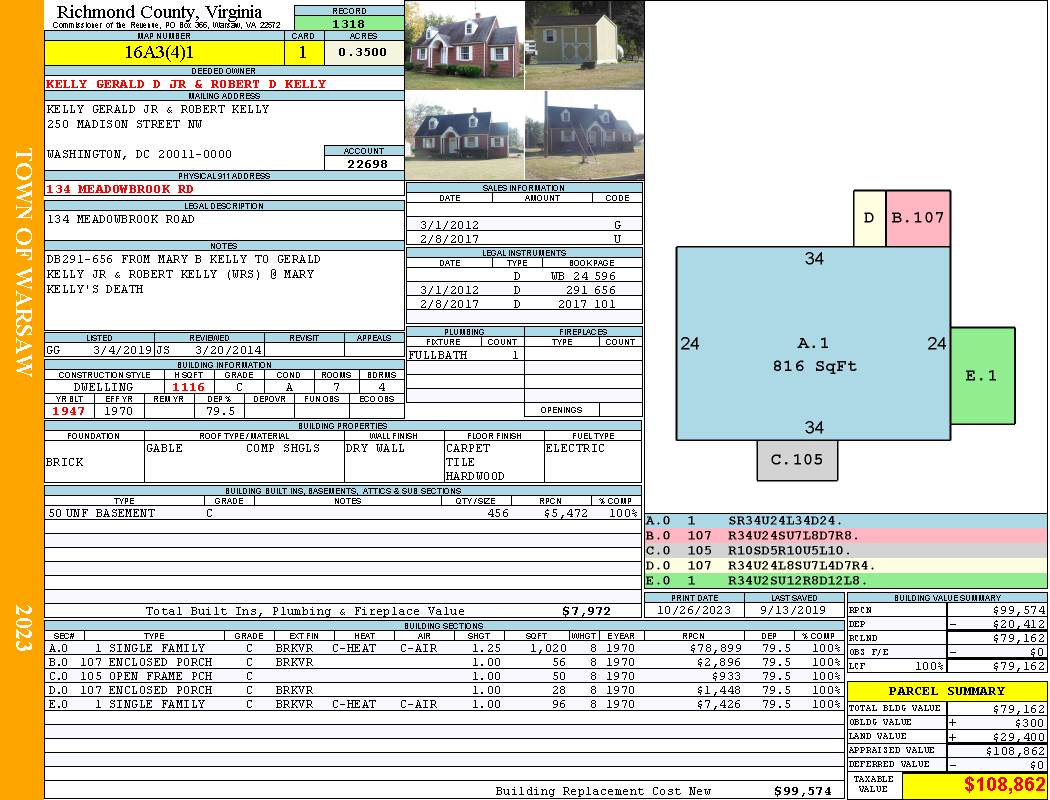The image size is (1050, 800).
Task: Click mailing address line 250 MADISON STREET NW
Action: click(125, 125)
